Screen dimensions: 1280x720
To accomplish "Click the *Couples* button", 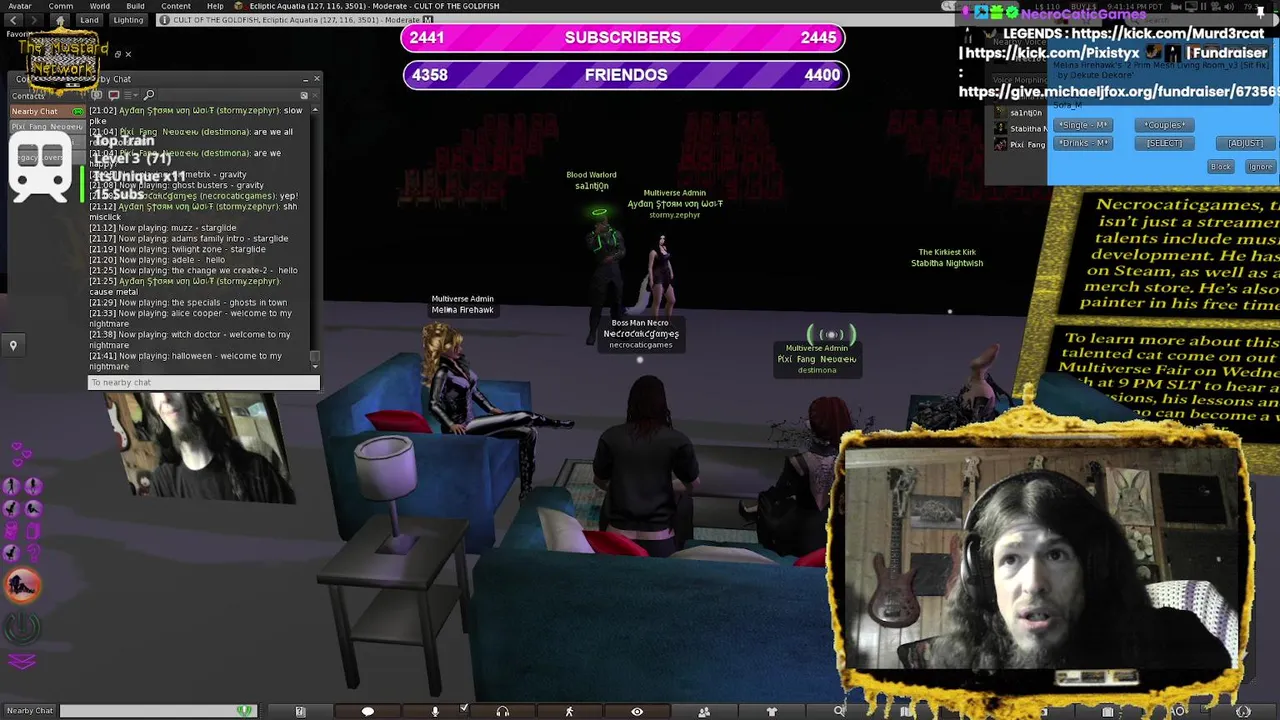I will click(1164, 125).
